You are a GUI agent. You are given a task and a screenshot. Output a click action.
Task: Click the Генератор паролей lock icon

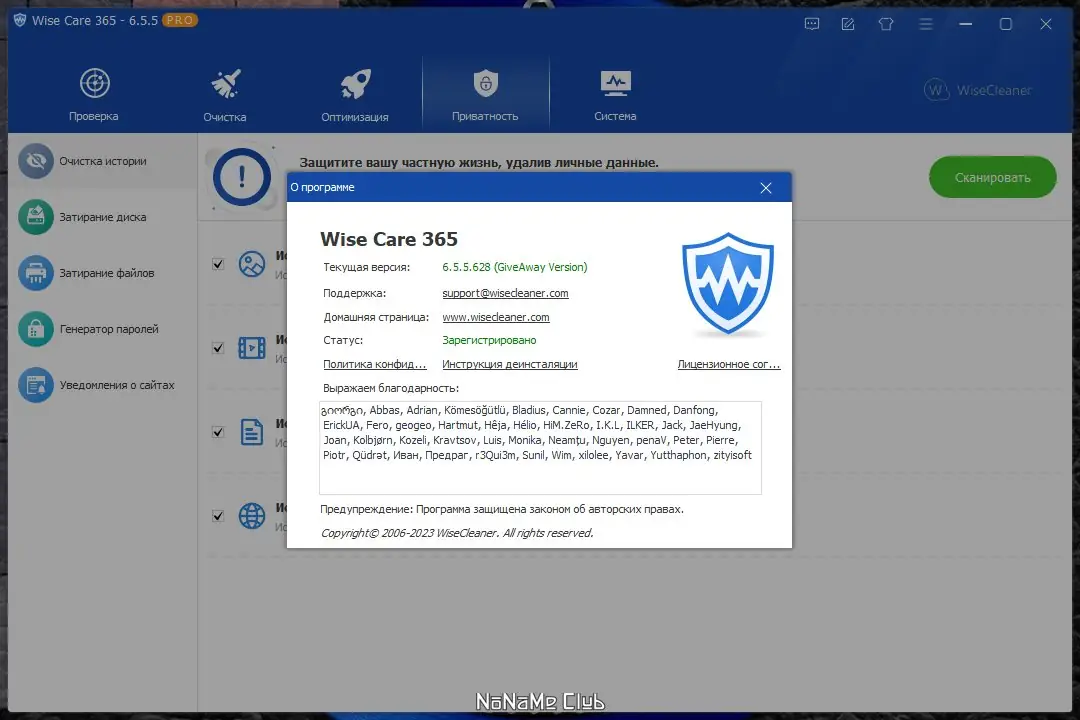click(x=36, y=329)
